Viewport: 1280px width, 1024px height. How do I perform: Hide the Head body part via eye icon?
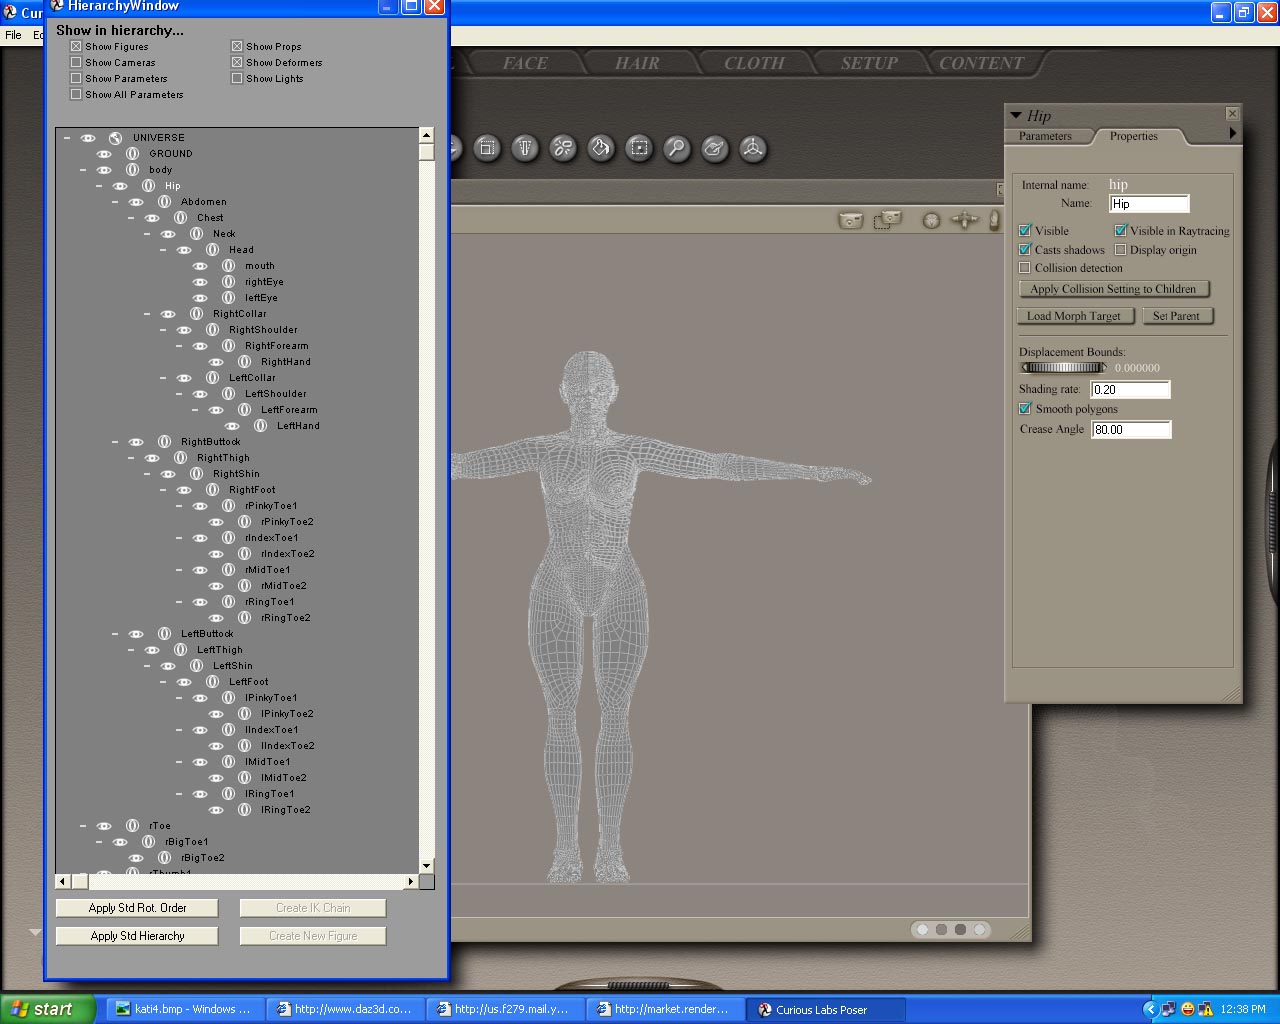tap(184, 250)
